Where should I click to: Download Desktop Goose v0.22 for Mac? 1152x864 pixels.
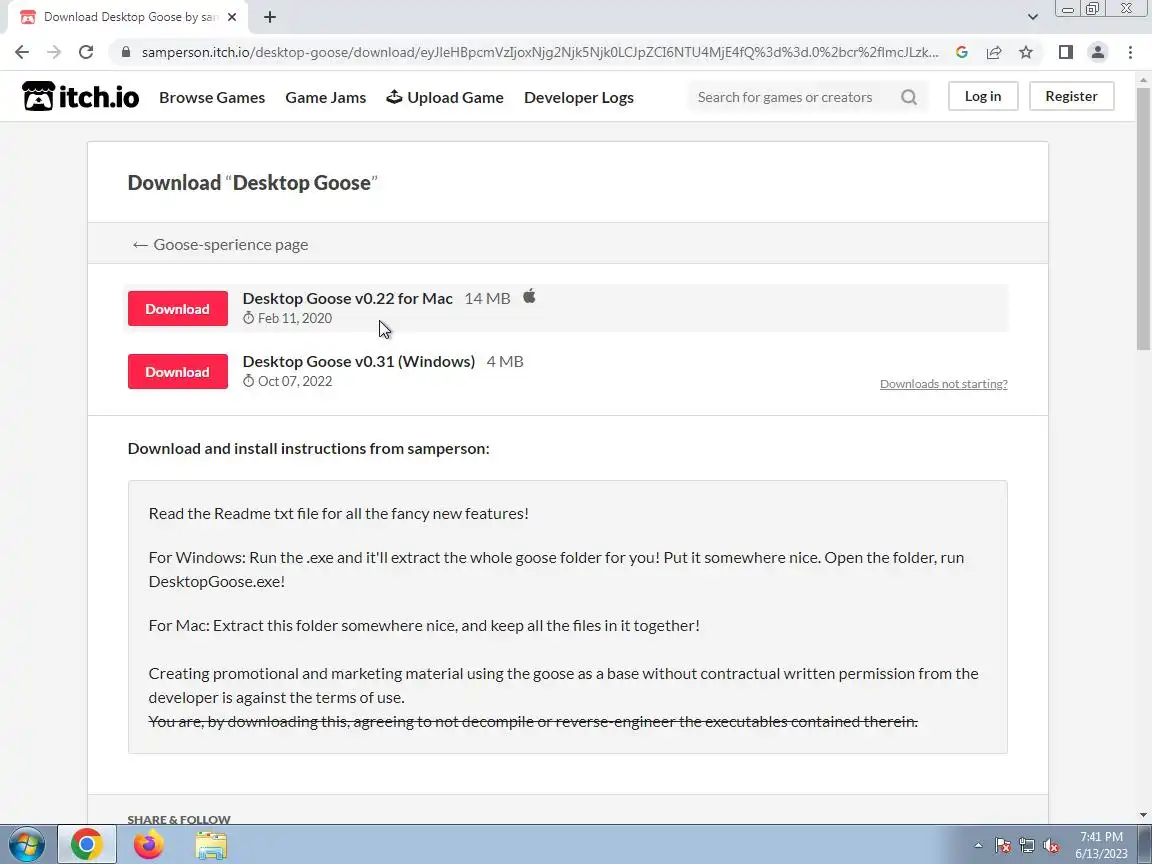[x=178, y=309]
